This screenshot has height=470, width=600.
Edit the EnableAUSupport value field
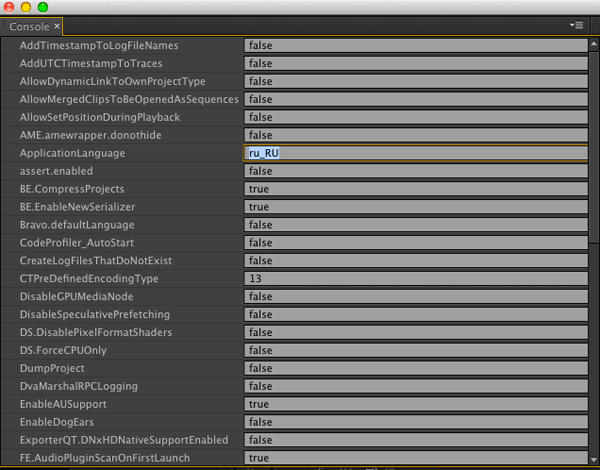pyautogui.click(x=416, y=404)
